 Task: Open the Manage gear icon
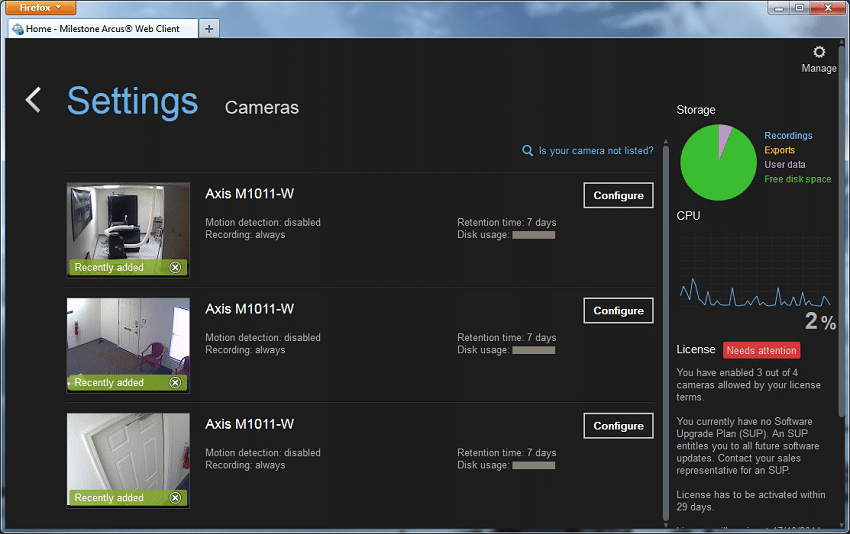pyautogui.click(x=819, y=52)
